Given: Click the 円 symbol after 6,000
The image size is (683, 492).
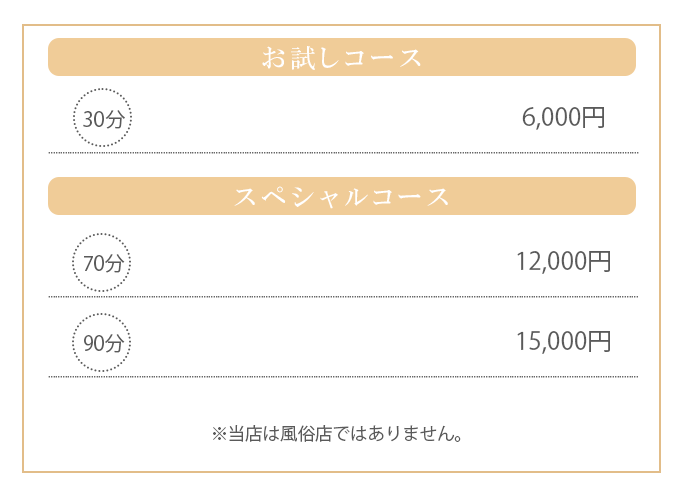Looking at the screenshot, I should click(593, 118).
